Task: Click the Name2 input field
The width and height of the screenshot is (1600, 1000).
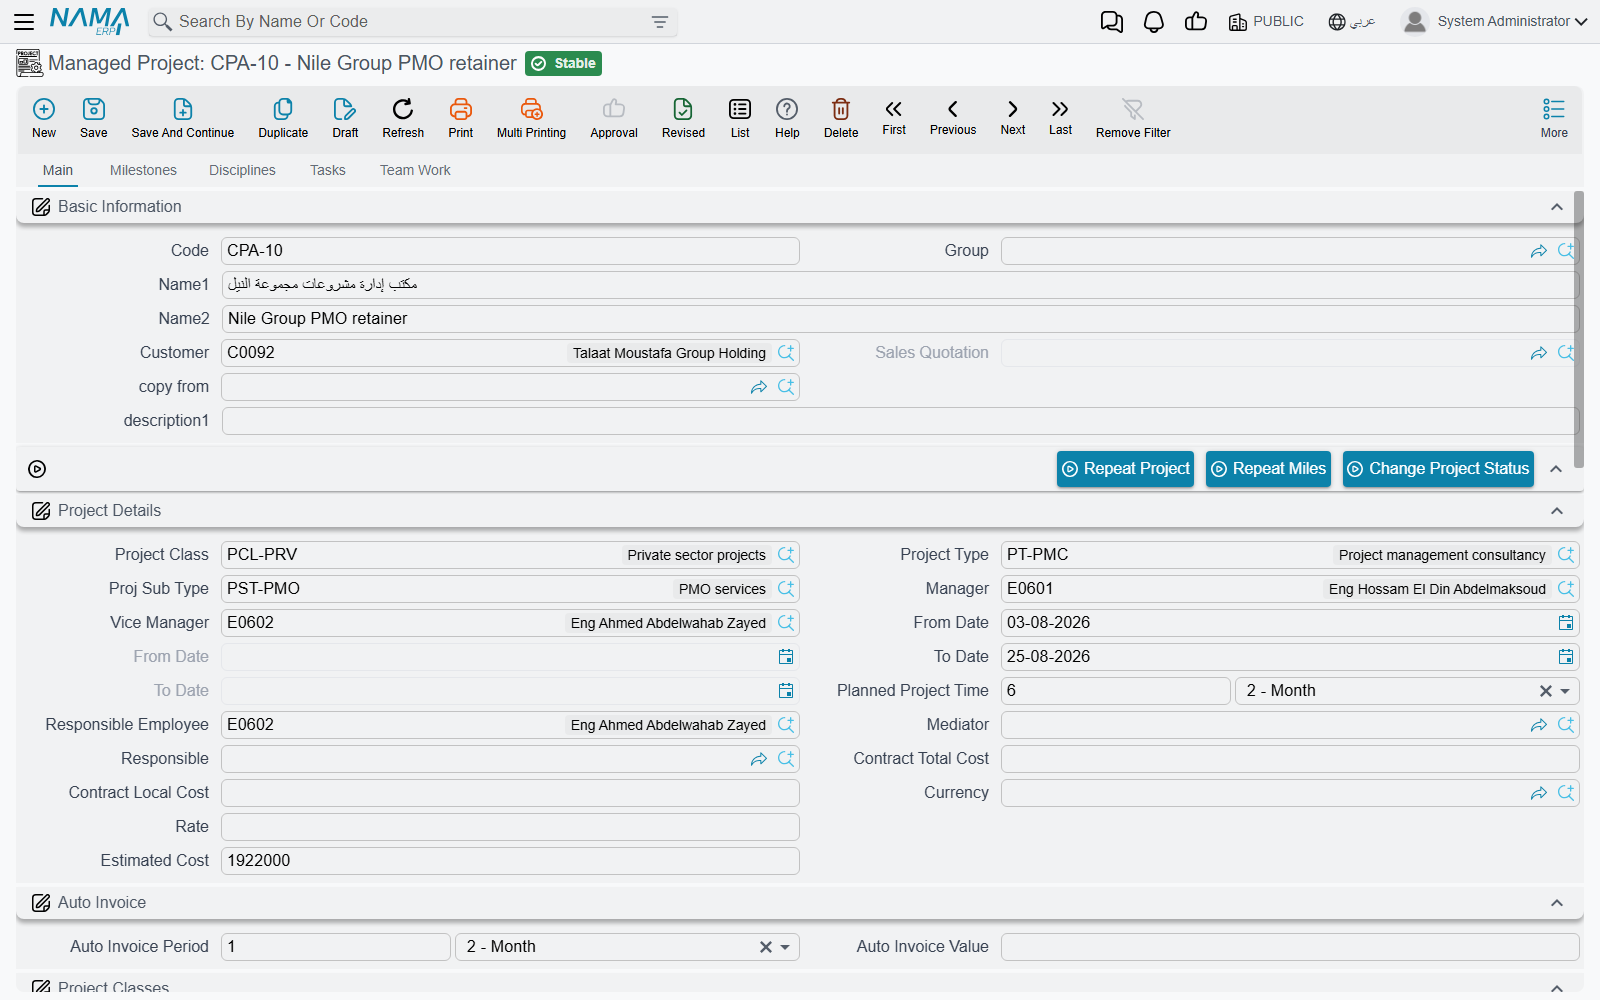Action: tap(900, 319)
